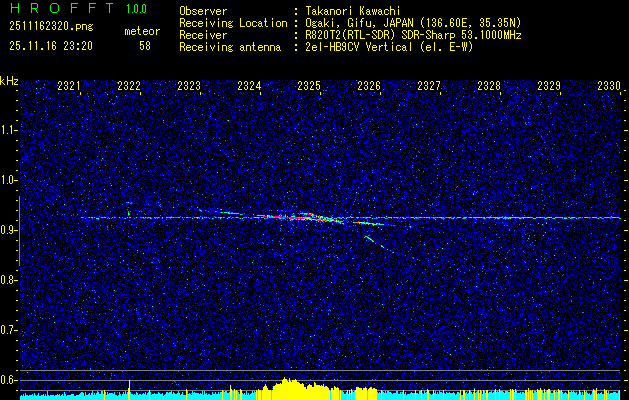This screenshot has height=400, width=629.
Task: Click the timestamp 25.11.16 23:20
Action: click(51, 46)
